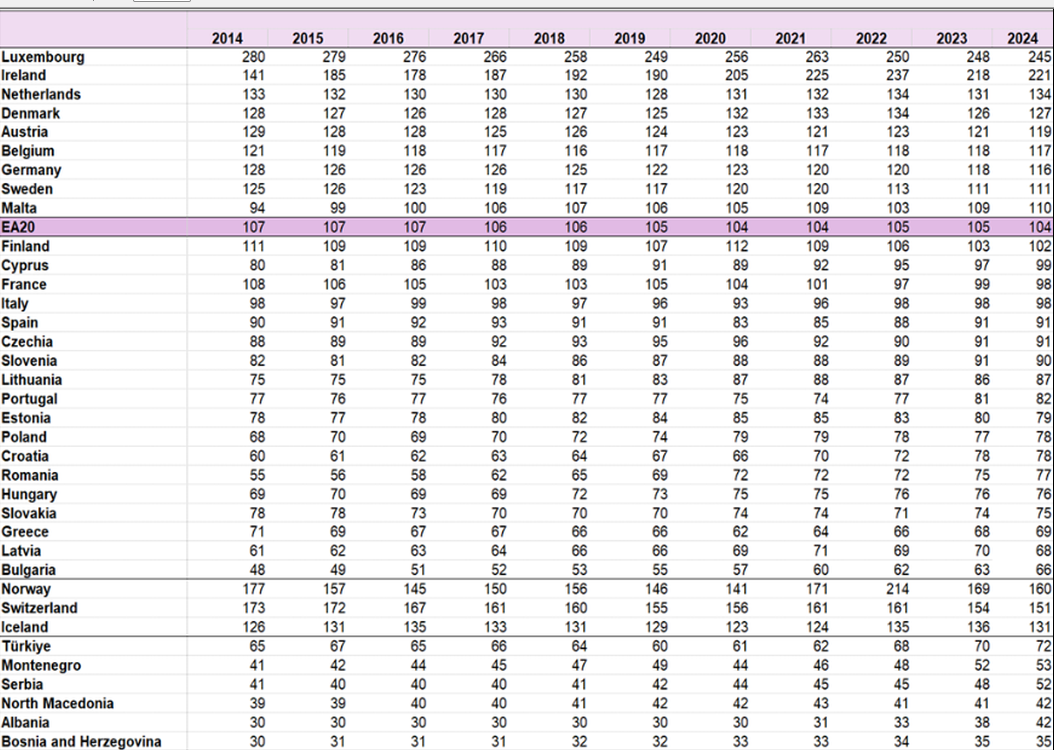Click Ireland's 2015 value 185
1054x750 pixels.
[334, 76]
